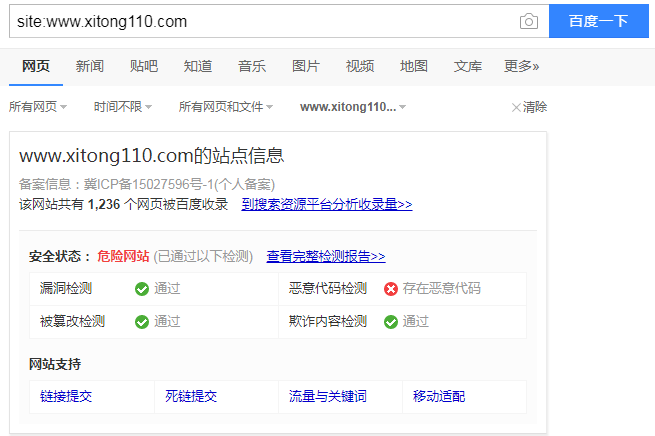Open the 所有网页 filter dropdown
This screenshot has width=655, height=436.
click(x=38, y=107)
